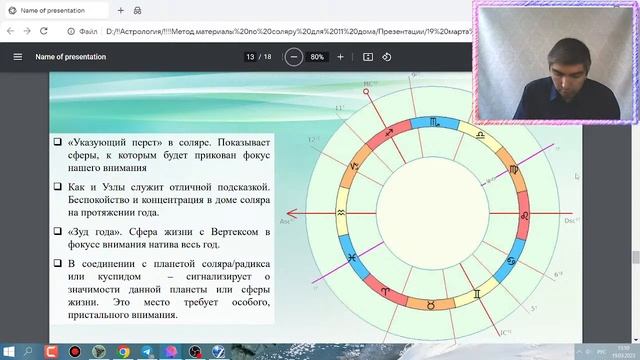Open the Camtasia icon in the taskbar

pyautogui.click(x=51, y=351)
